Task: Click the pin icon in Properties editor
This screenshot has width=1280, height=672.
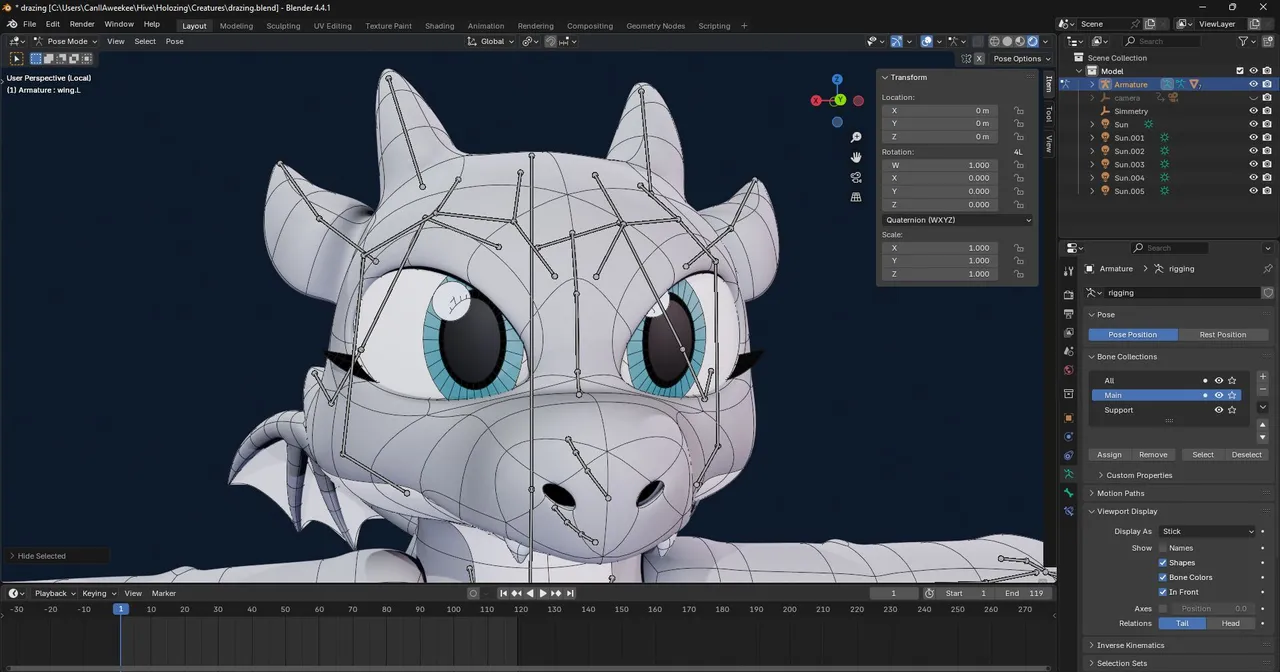Action: 1268,268
